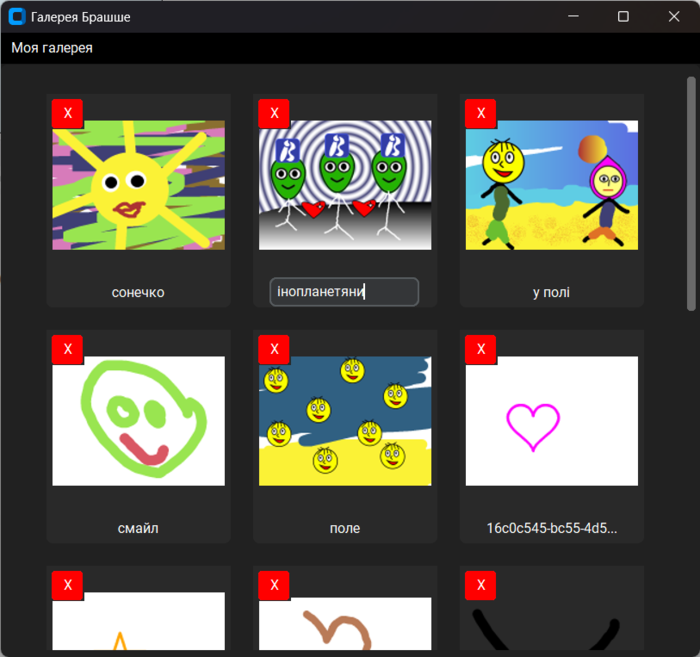Select the сонечко caption label
This screenshot has height=657, width=700.
pos(138,292)
